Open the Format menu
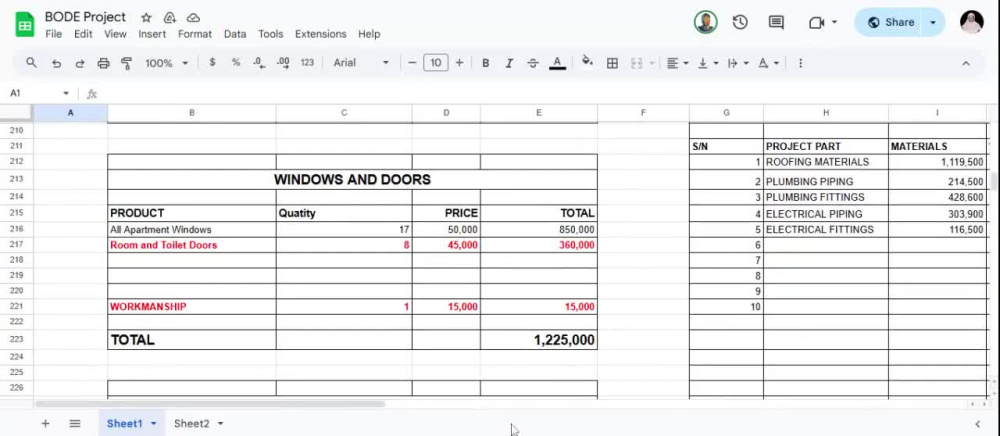The height and width of the screenshot is (436, 1000). [195, 34]
